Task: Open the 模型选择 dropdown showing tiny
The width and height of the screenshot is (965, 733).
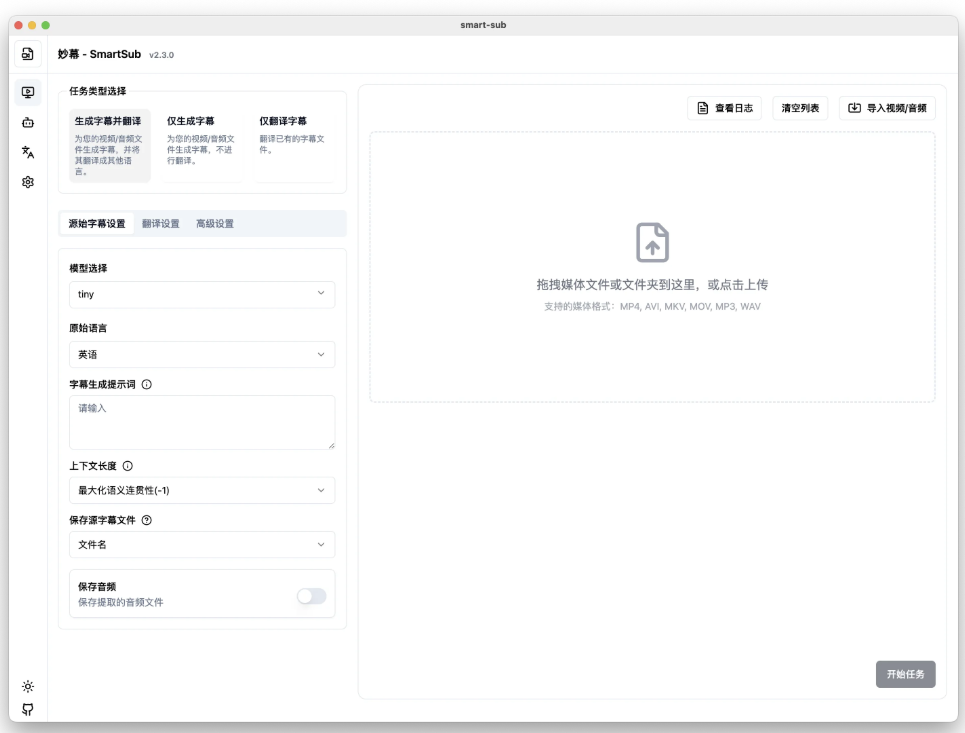Action: click(x=202, y=294)
